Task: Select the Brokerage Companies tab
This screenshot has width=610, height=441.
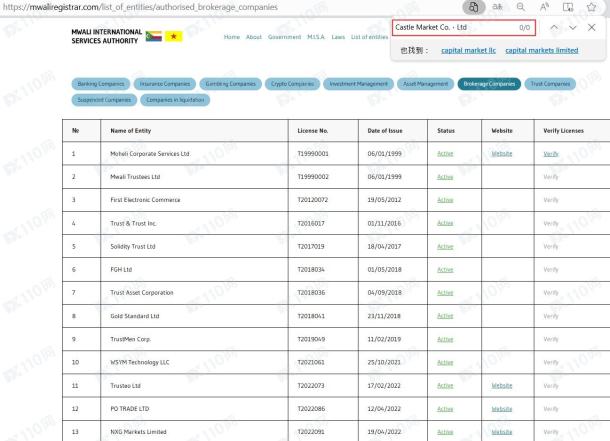Action: [x=489, y=84]
